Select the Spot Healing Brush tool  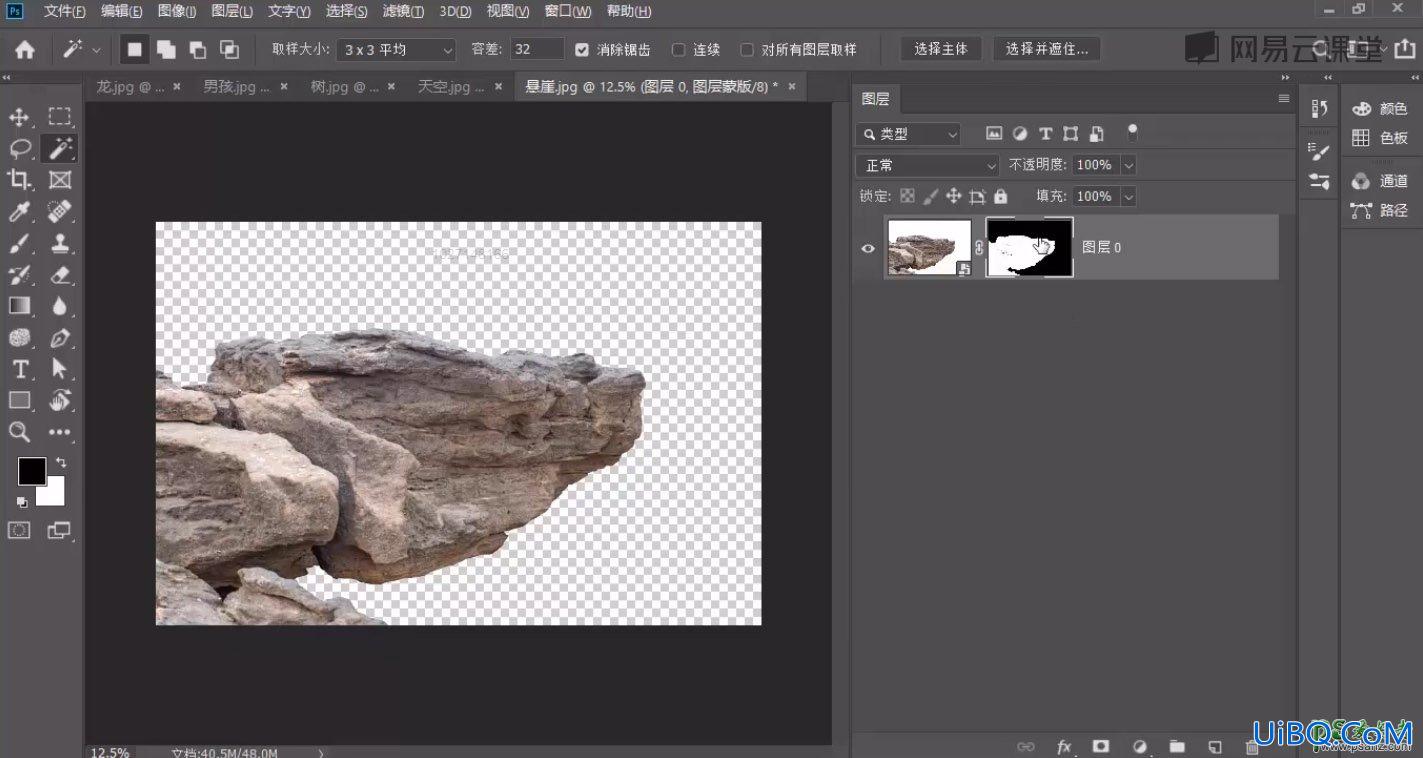pyautogui.click(x=60, y=211)
